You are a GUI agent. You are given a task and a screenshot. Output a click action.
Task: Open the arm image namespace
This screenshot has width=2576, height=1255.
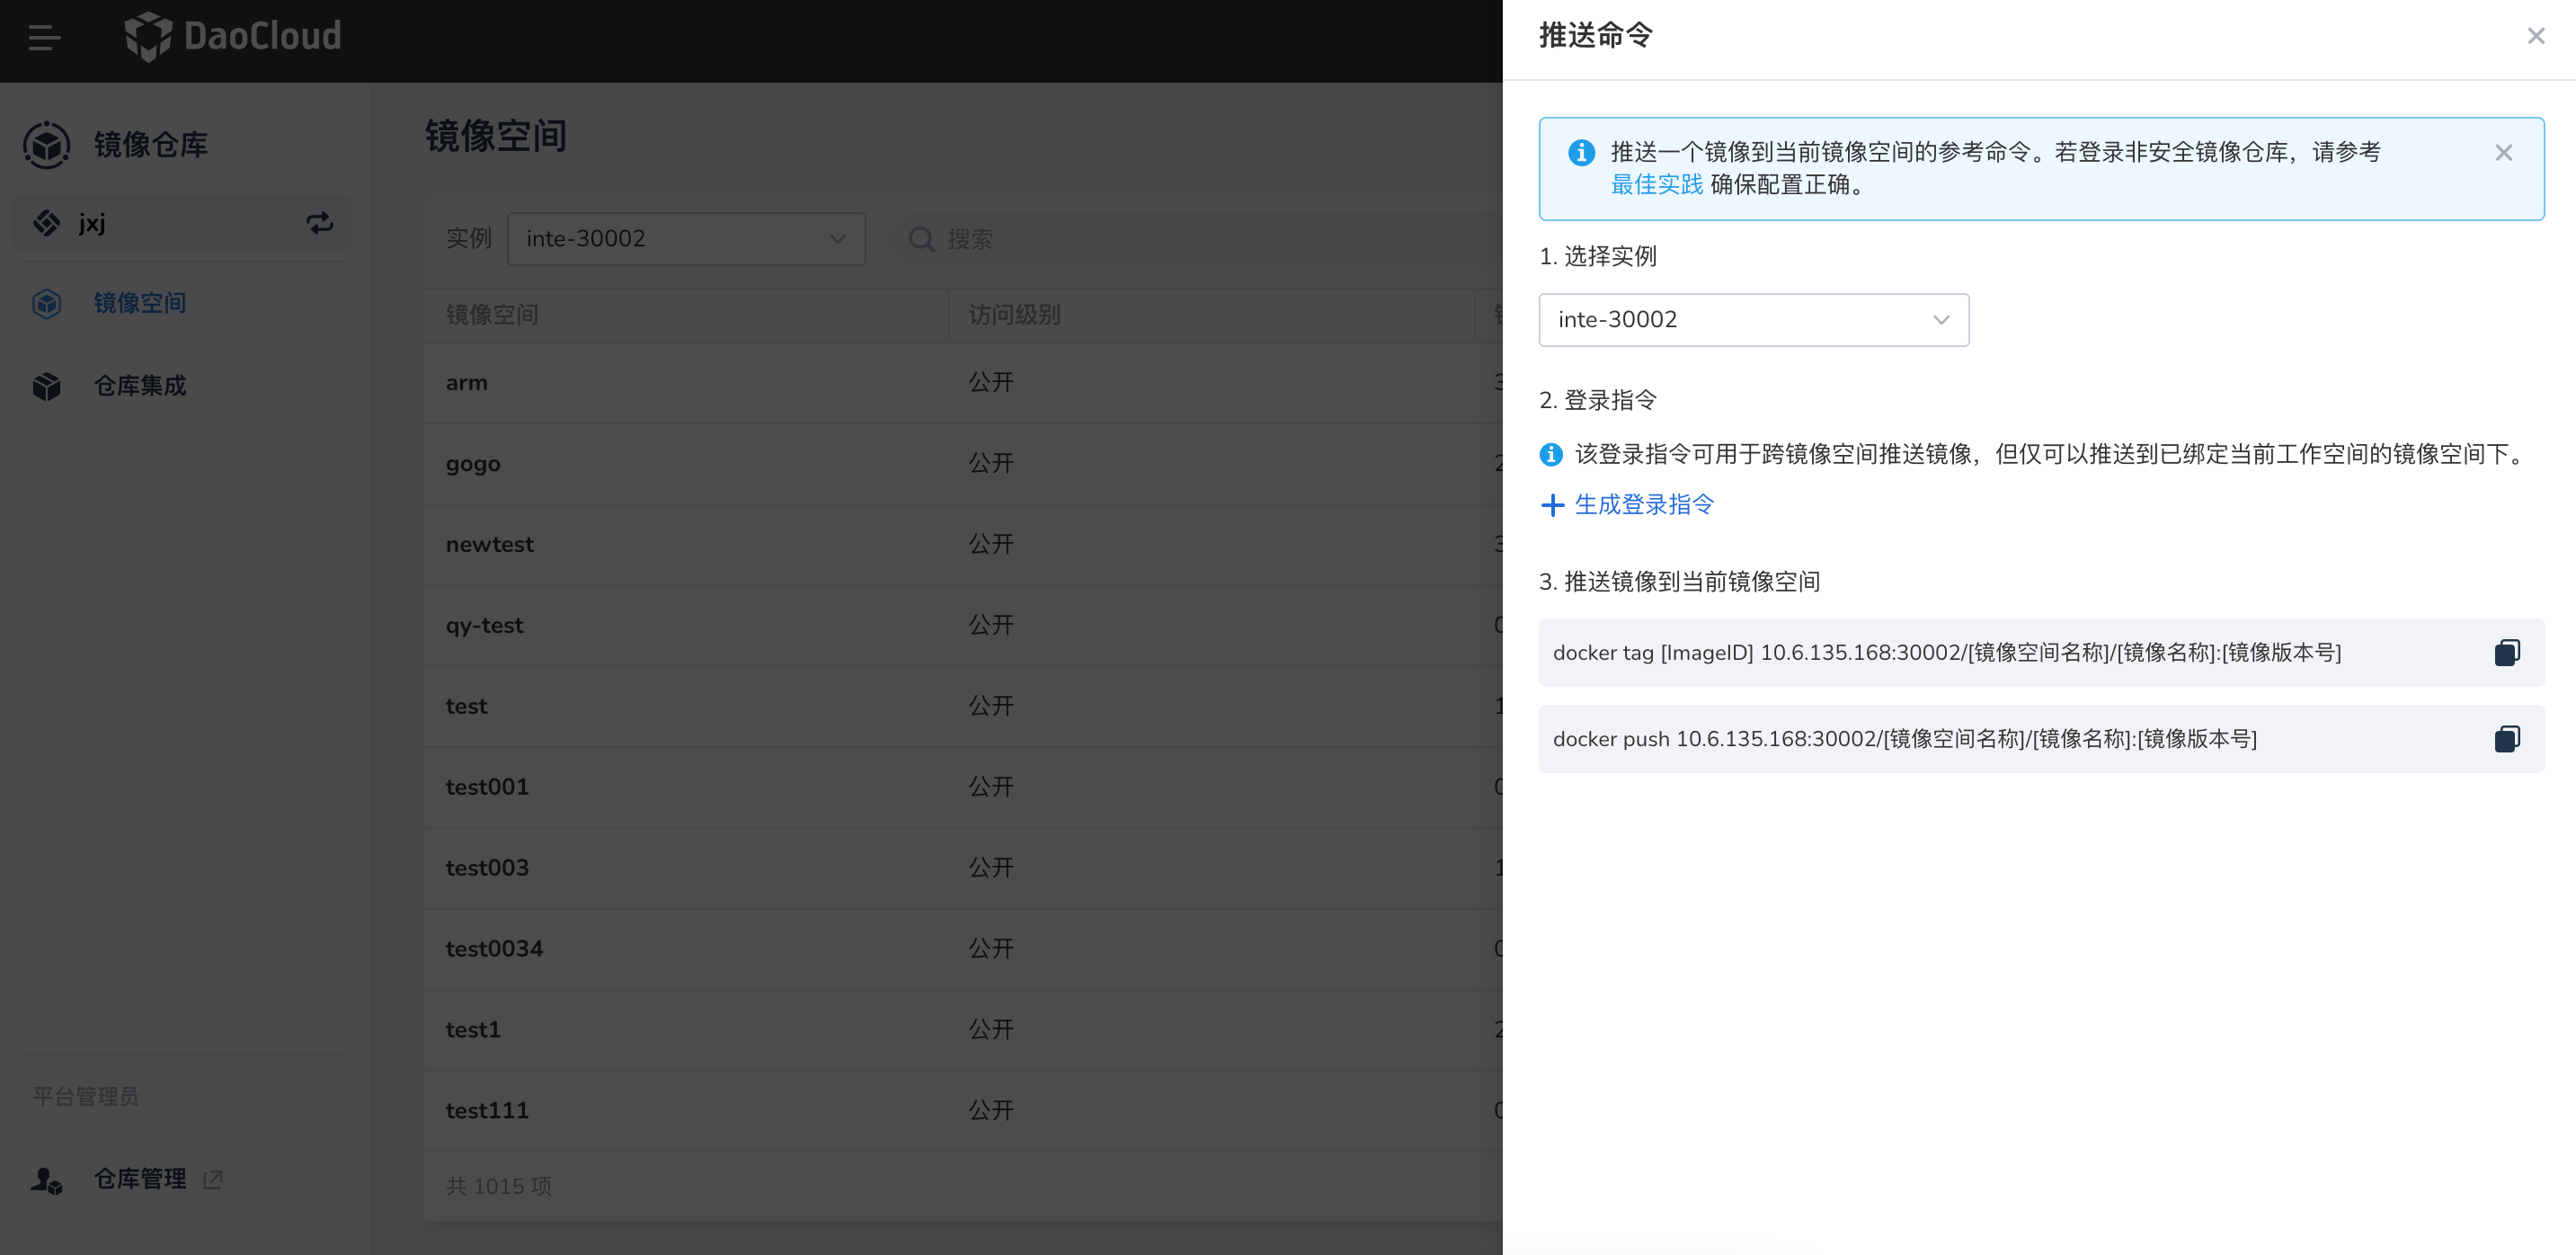pyautogui.click(x=466, y=382)
